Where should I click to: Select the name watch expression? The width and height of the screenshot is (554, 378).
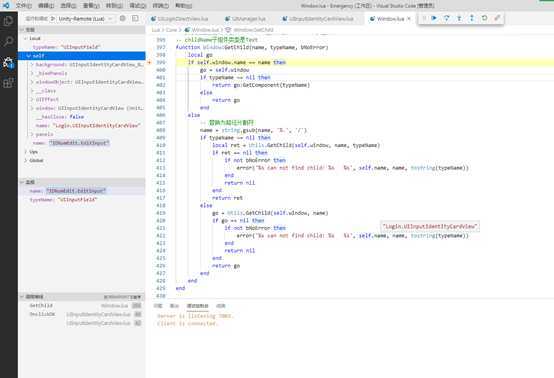tap(82, 191)
